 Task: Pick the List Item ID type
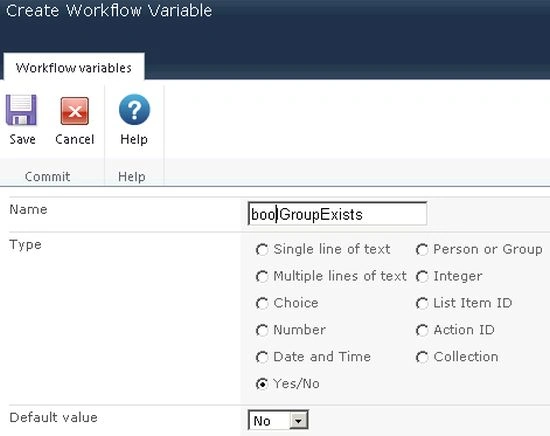[422, 303]
